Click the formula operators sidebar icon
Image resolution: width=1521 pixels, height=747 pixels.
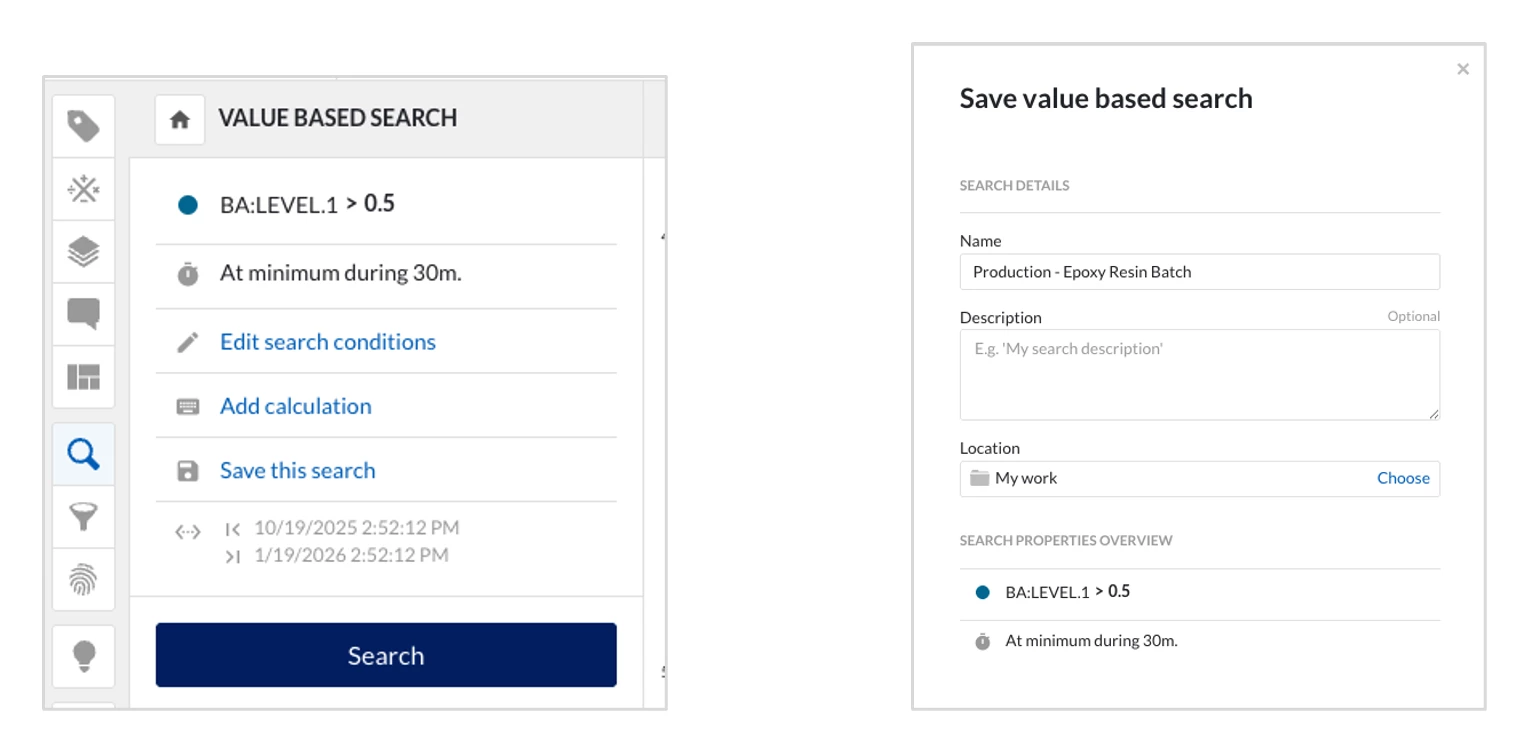[83, 189]
